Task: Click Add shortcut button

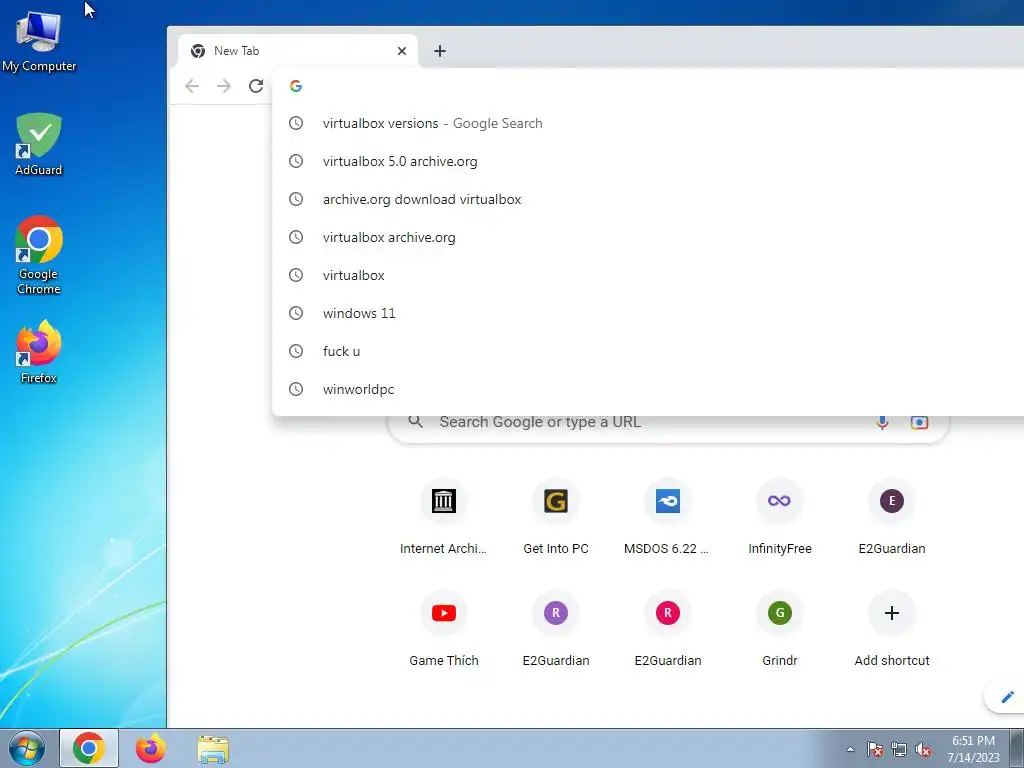Action: [892, 630]
